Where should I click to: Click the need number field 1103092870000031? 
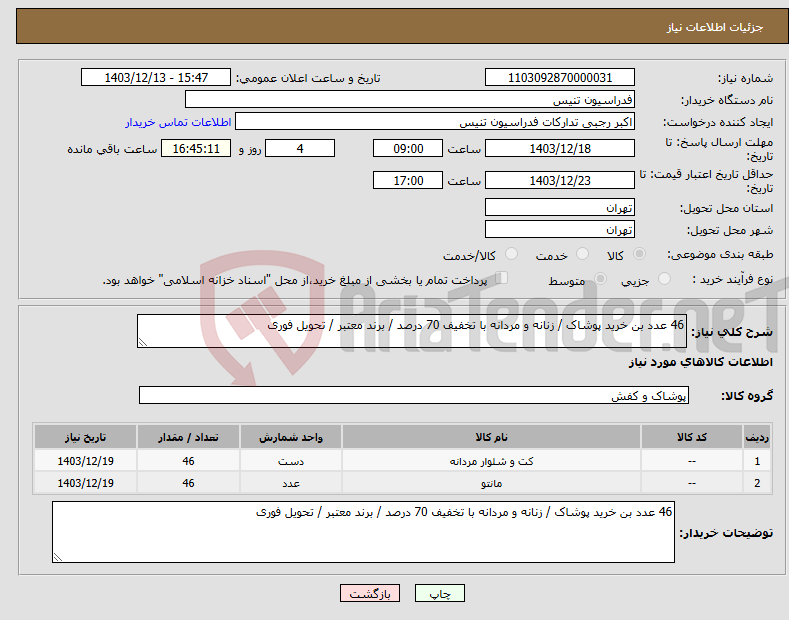560,78
